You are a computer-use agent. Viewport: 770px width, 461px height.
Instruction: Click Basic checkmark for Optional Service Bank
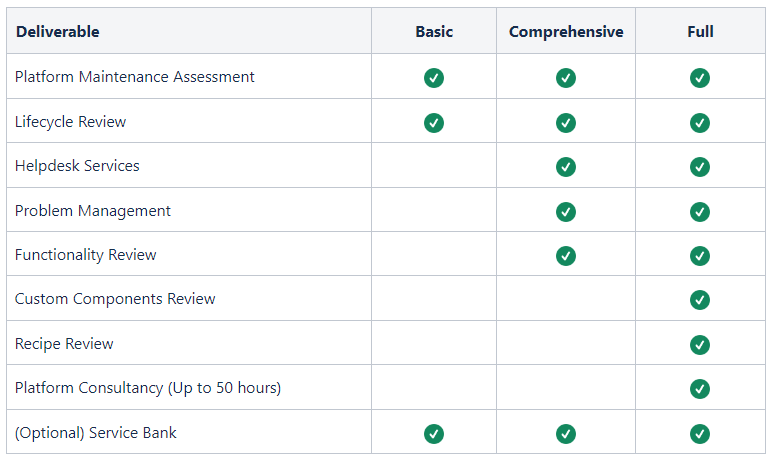click(434, 434)
